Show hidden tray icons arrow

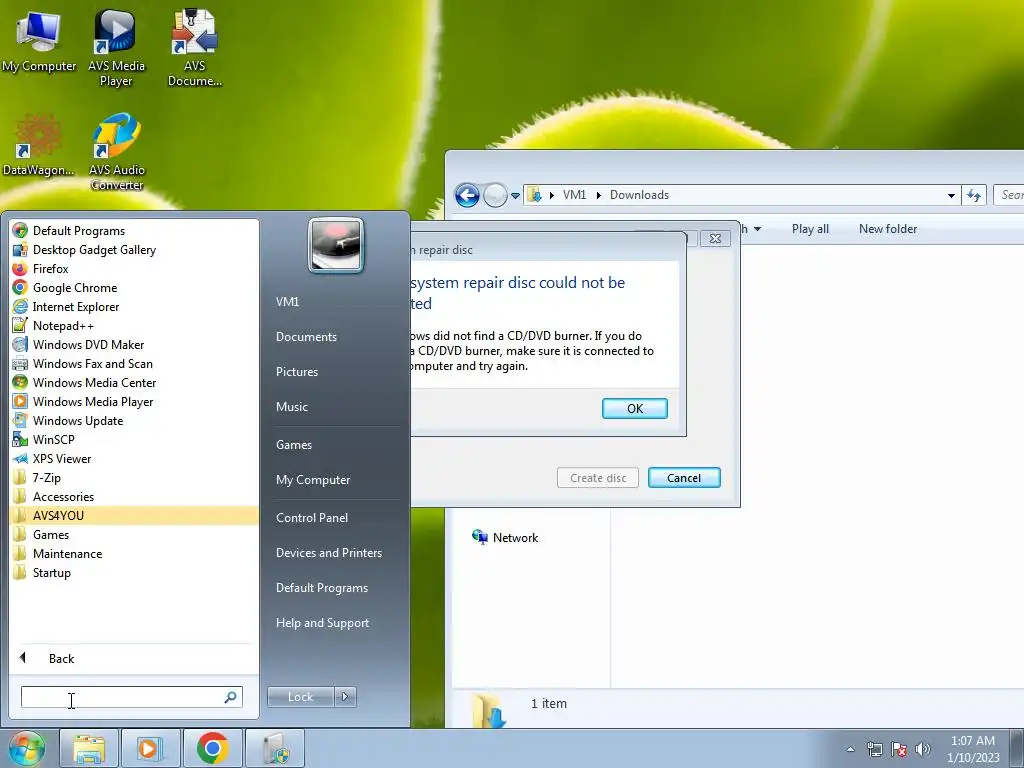(x=850, y=749)
